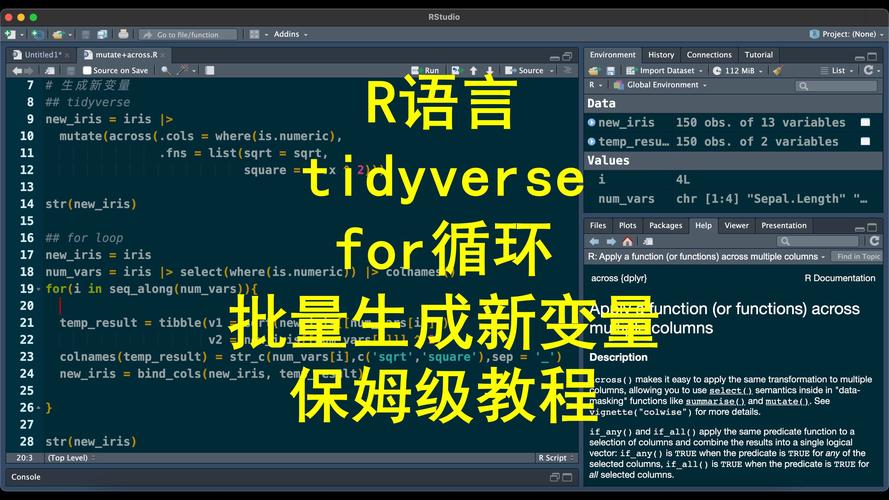The image size is (889, 500).
Task: Open the List view mode dropdown
Action: pos(836,71)
